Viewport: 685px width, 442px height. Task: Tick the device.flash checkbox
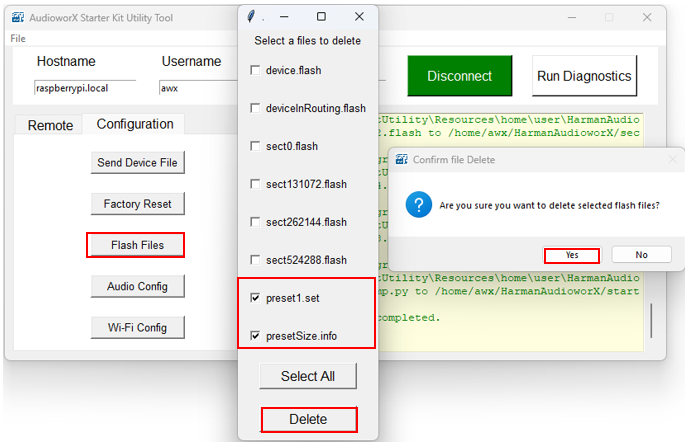pyautogui.click(x=255, y=70)
